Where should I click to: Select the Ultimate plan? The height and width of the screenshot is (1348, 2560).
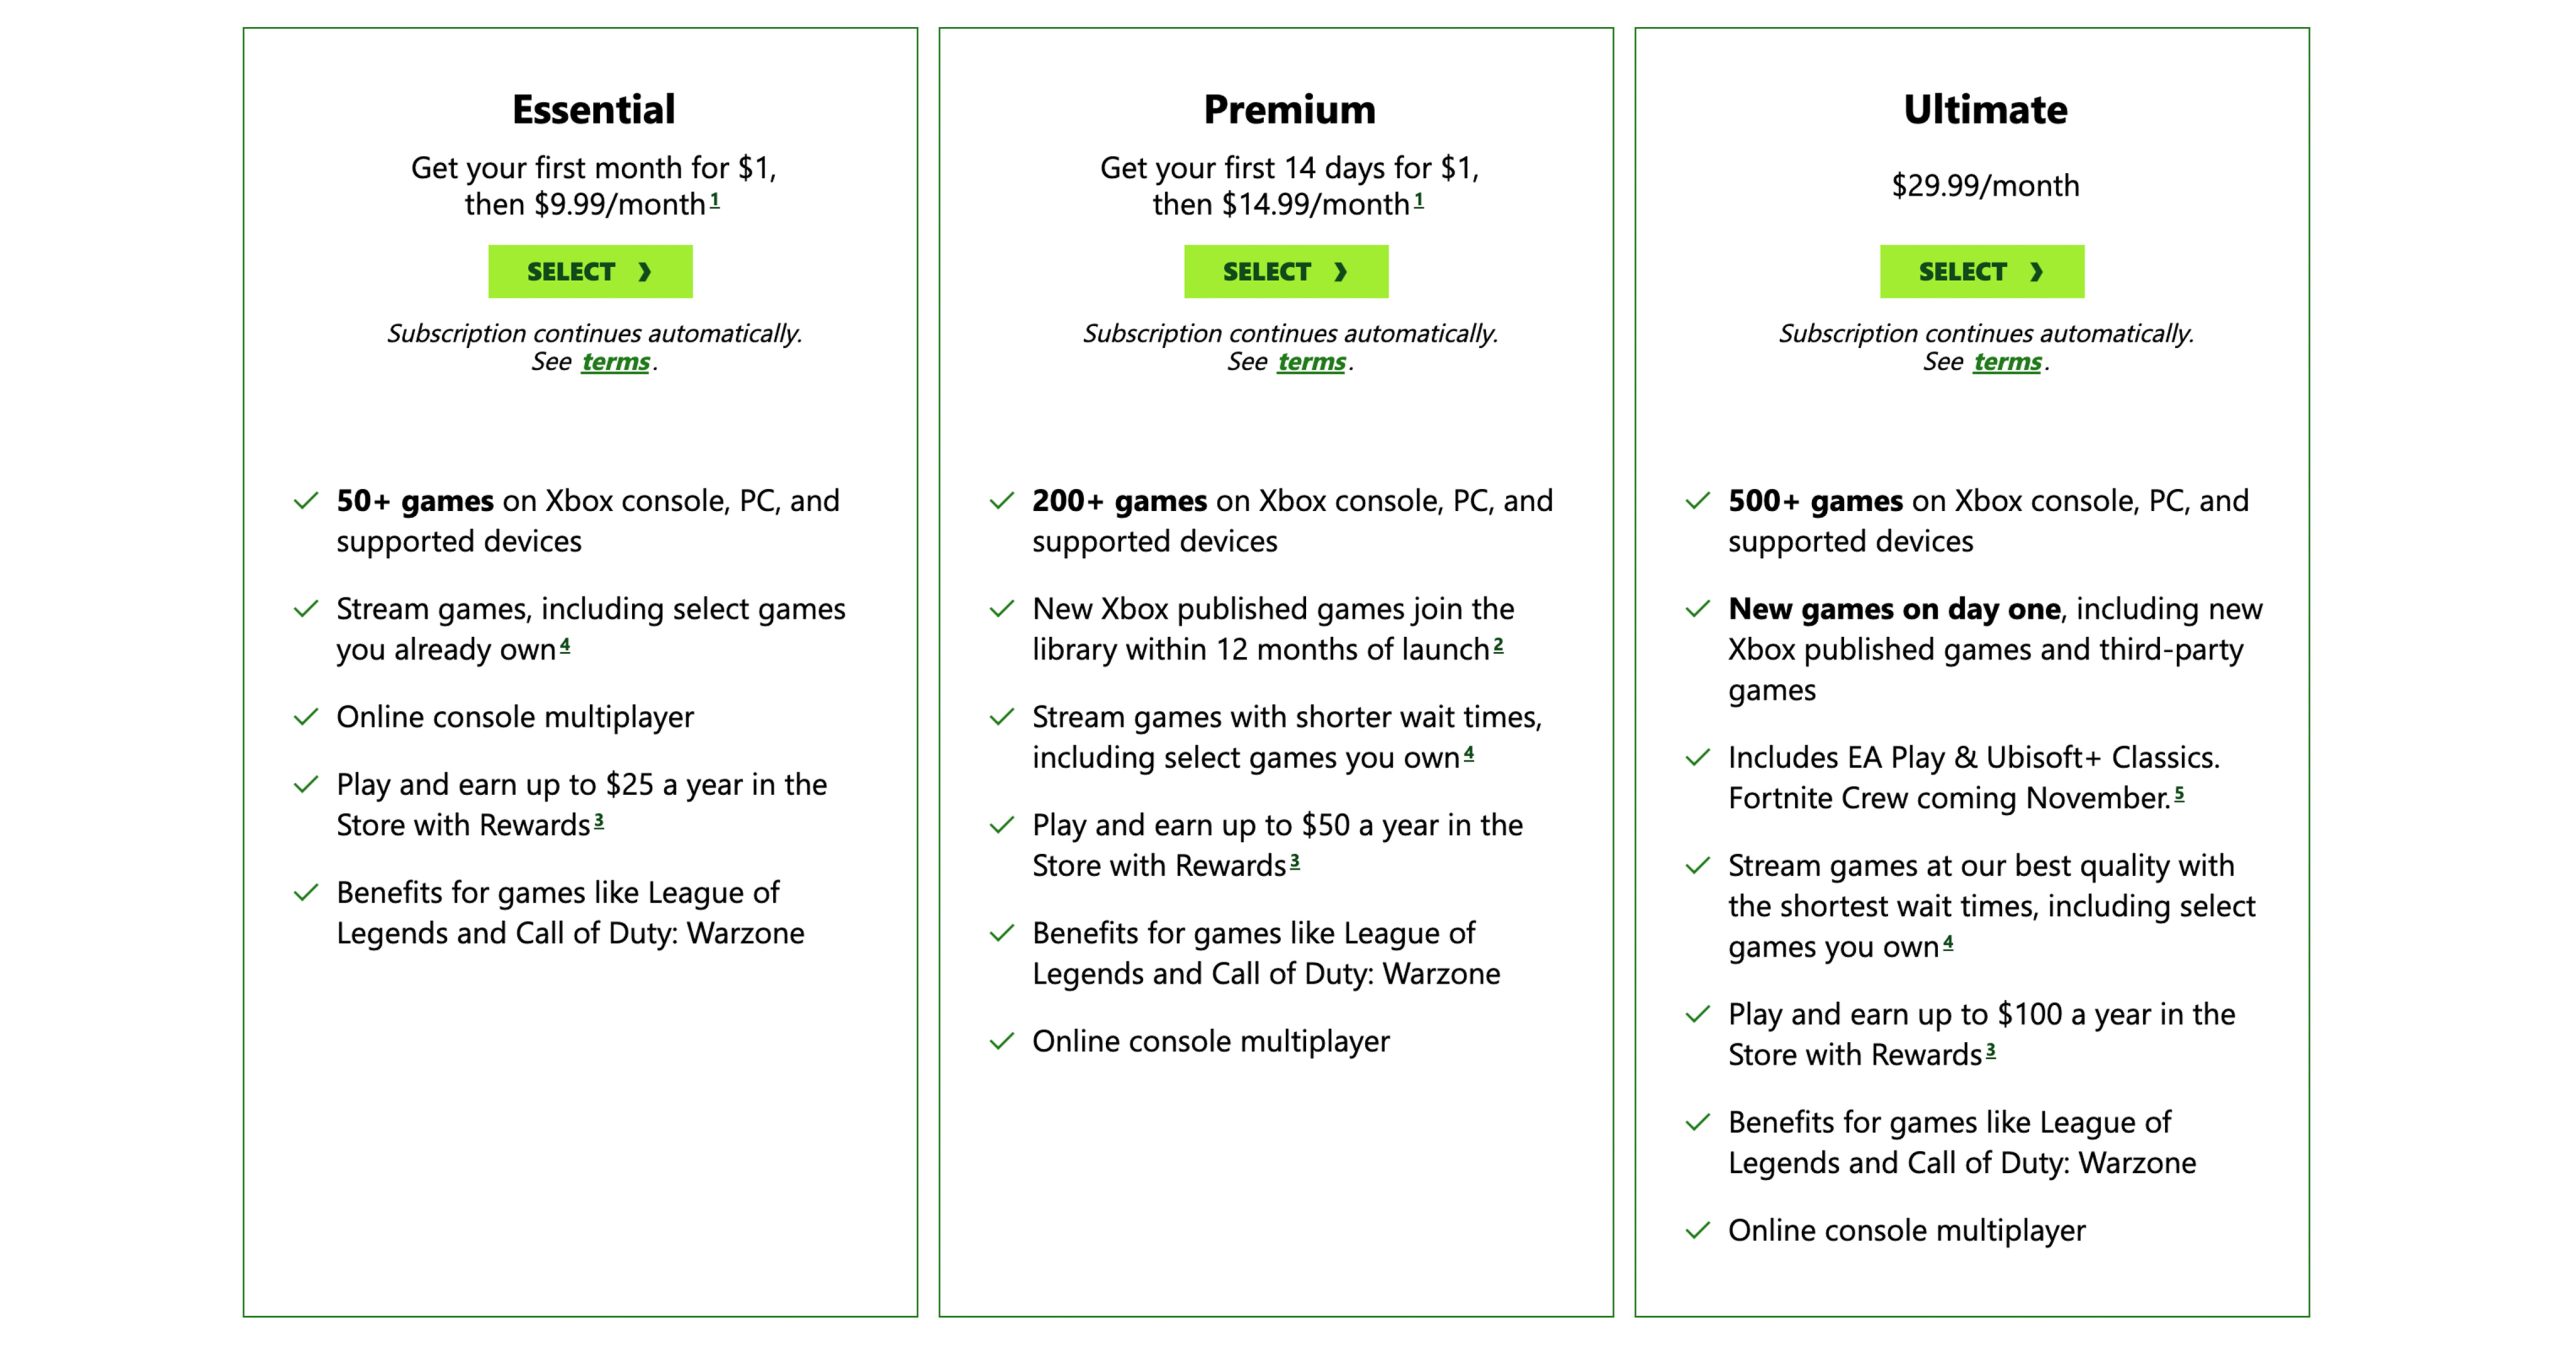1982,271
